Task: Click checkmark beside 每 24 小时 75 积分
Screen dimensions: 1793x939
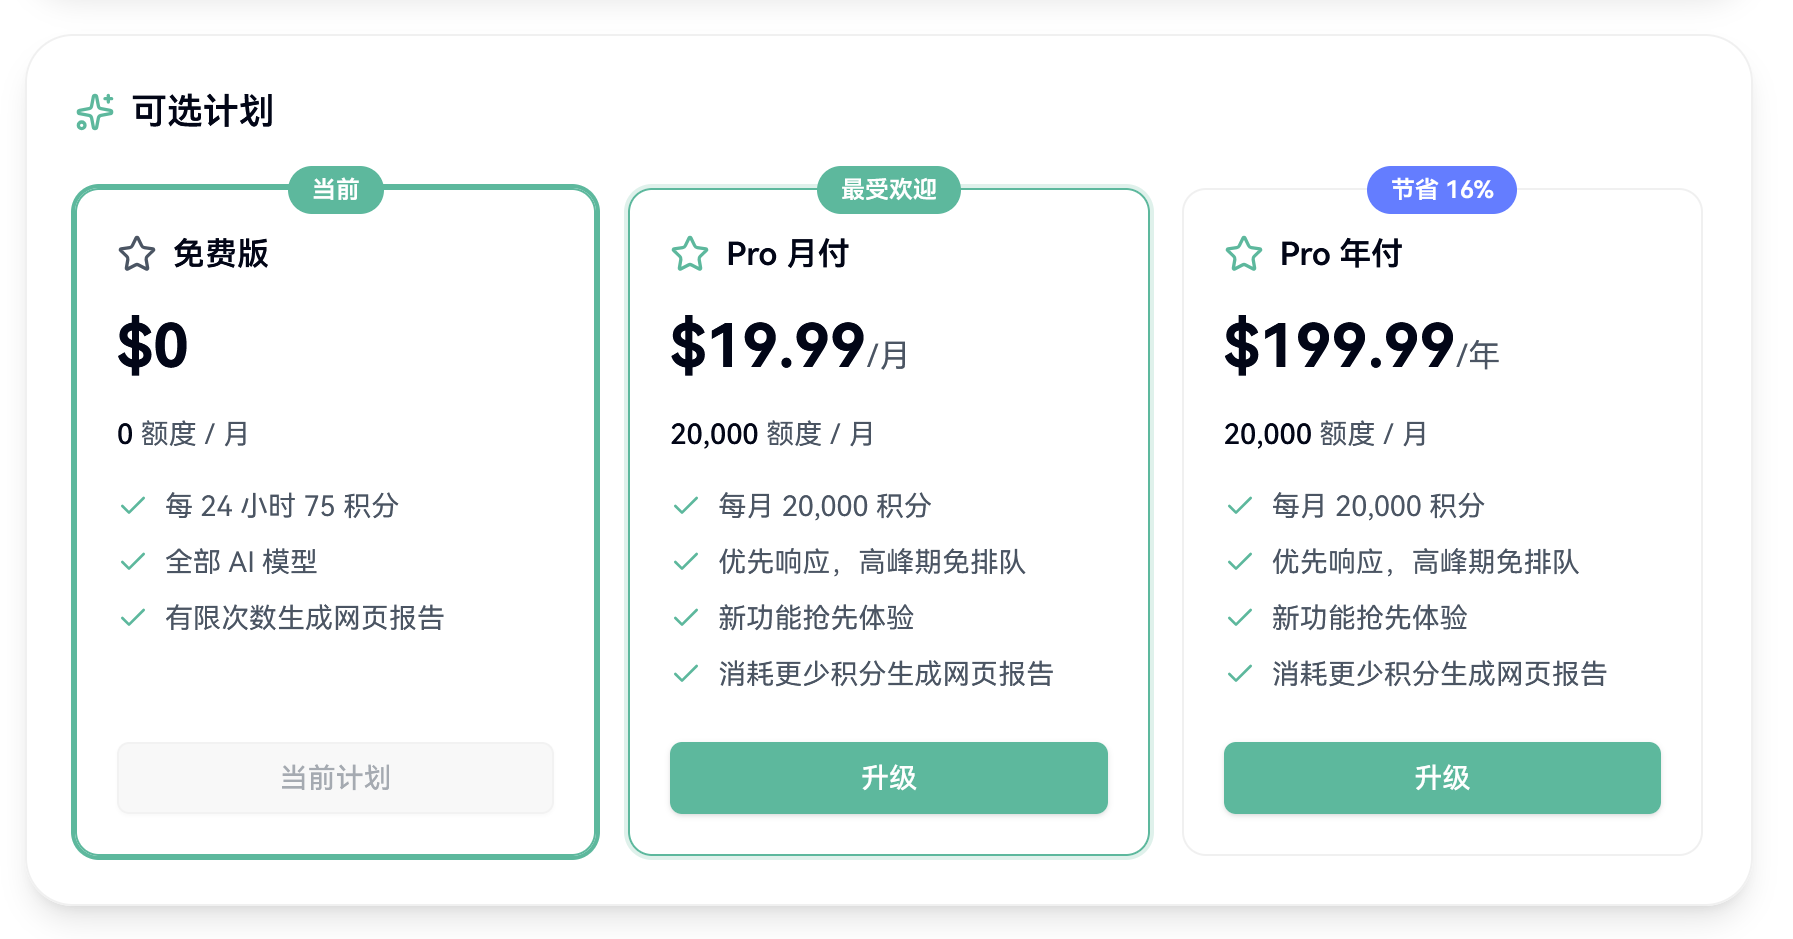Action: [x=133, y=506]
